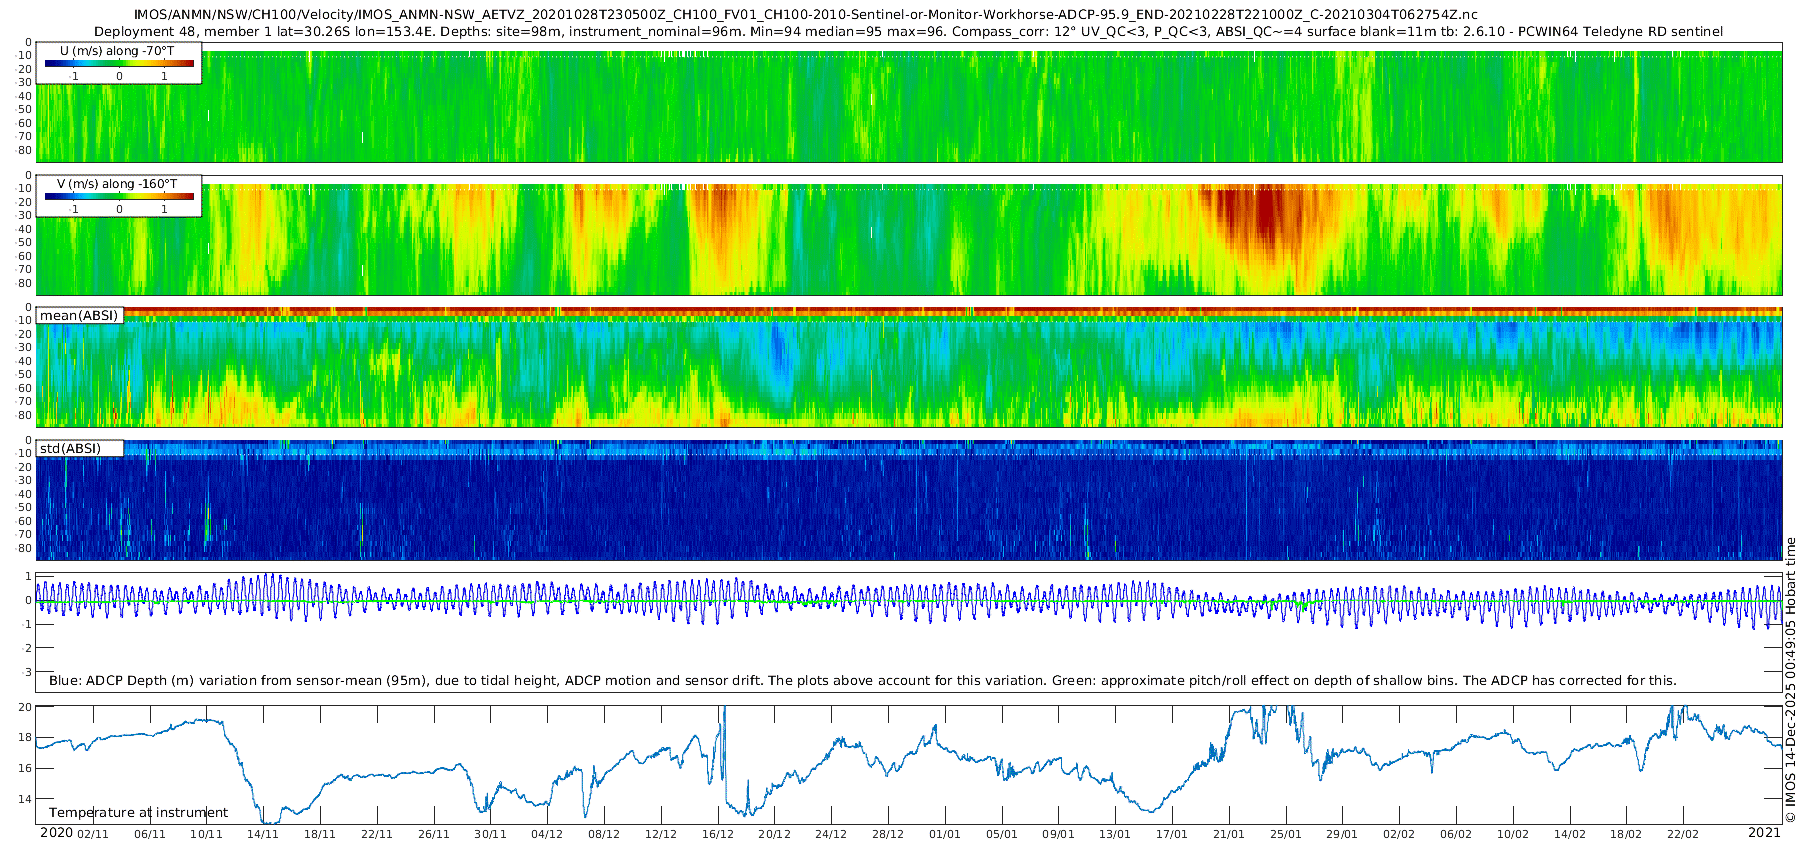This screenshot has width=1800, height=850.
Task: Click the U velocity colorbar legend
Action: pyautogui.click(x=119, y=63)
